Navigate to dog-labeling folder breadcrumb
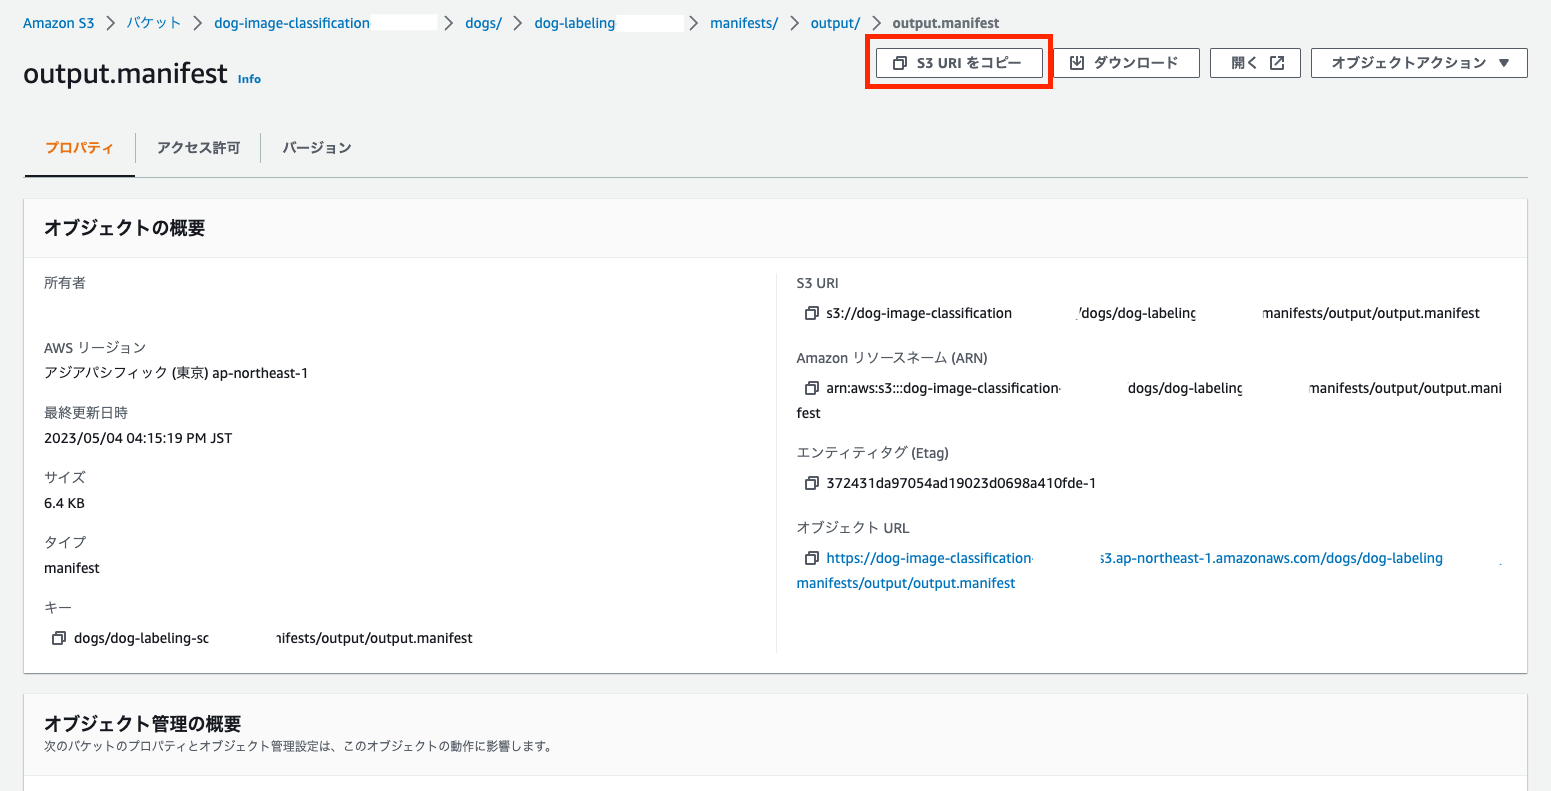1551x791 pixels. coord(575,23)
